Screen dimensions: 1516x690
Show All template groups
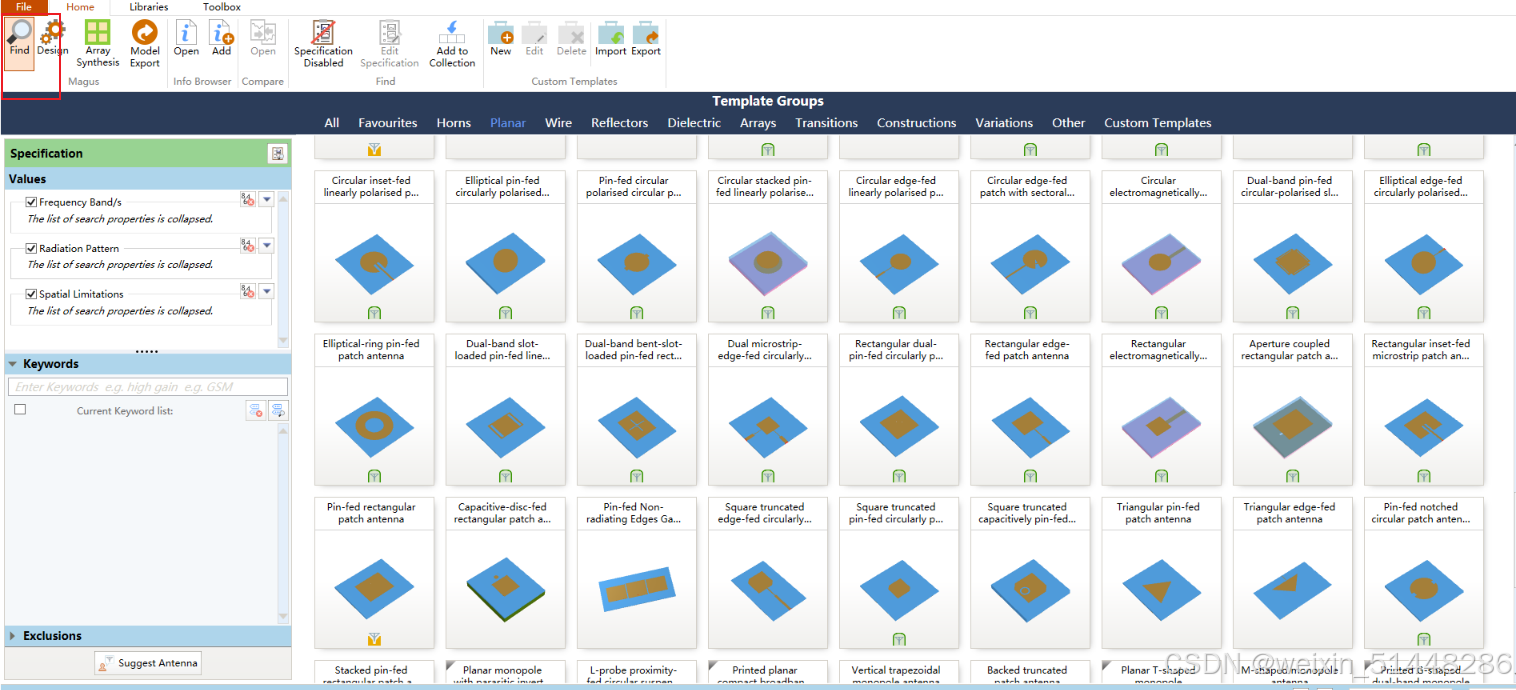[332, 123]
